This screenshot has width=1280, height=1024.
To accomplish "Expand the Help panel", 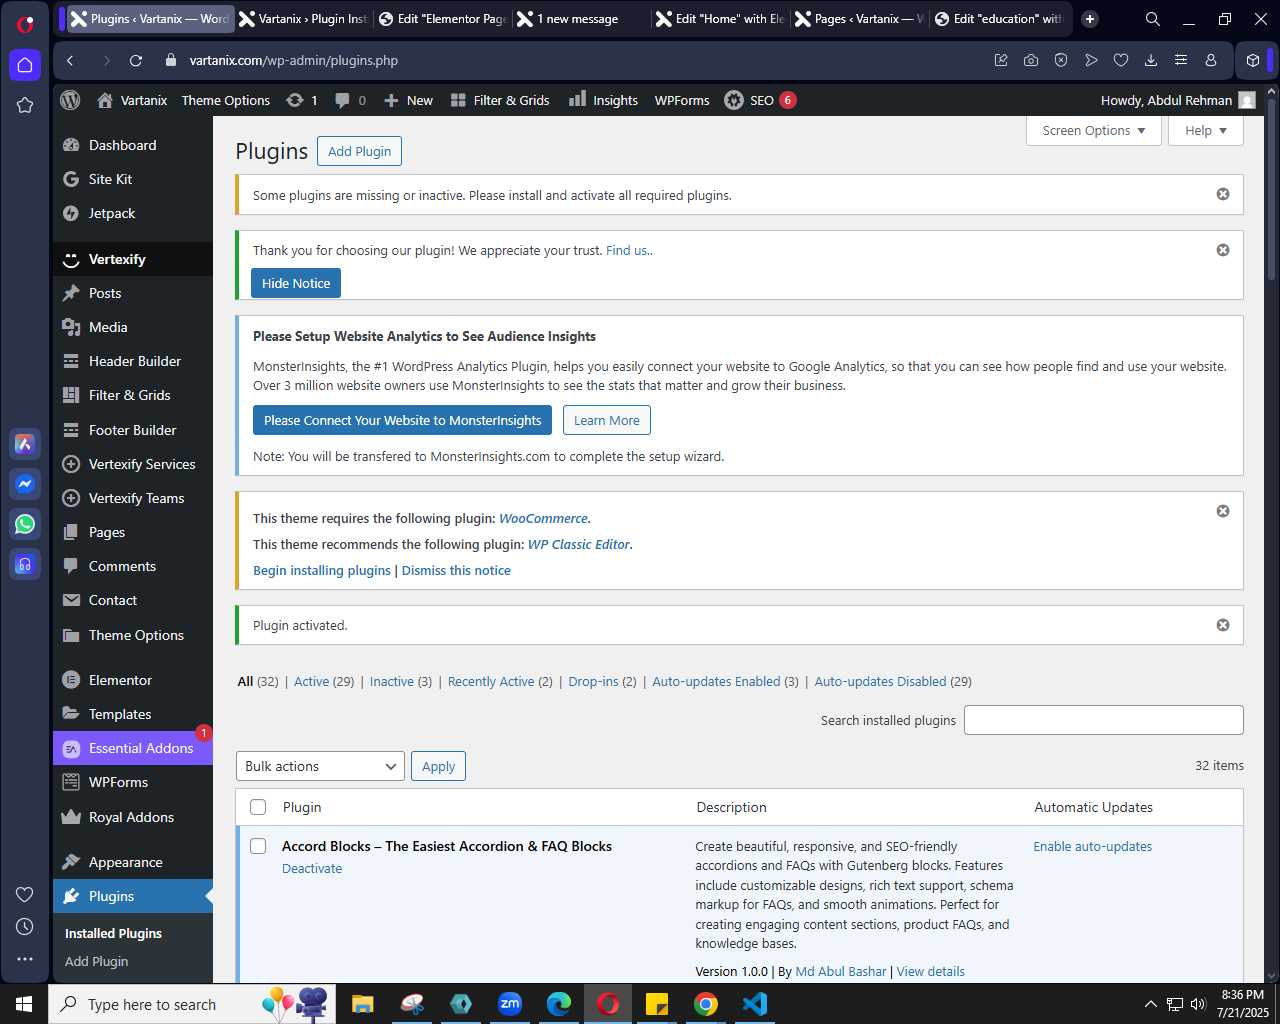I will (x=1206, y=131).
